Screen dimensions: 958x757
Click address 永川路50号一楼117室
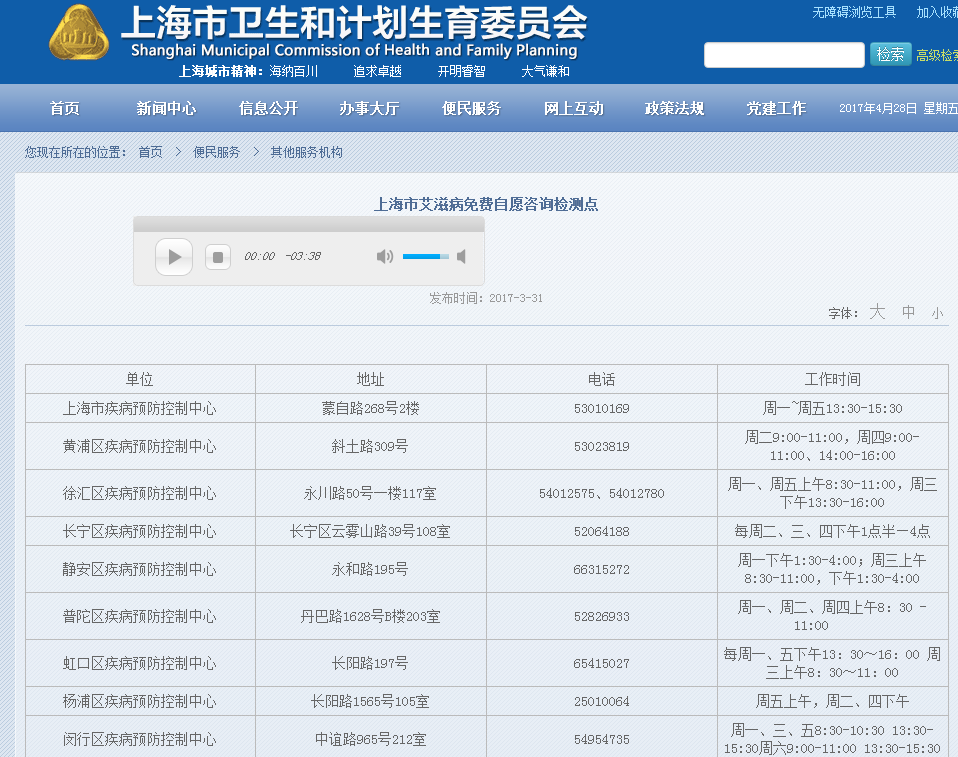[370, 493]
